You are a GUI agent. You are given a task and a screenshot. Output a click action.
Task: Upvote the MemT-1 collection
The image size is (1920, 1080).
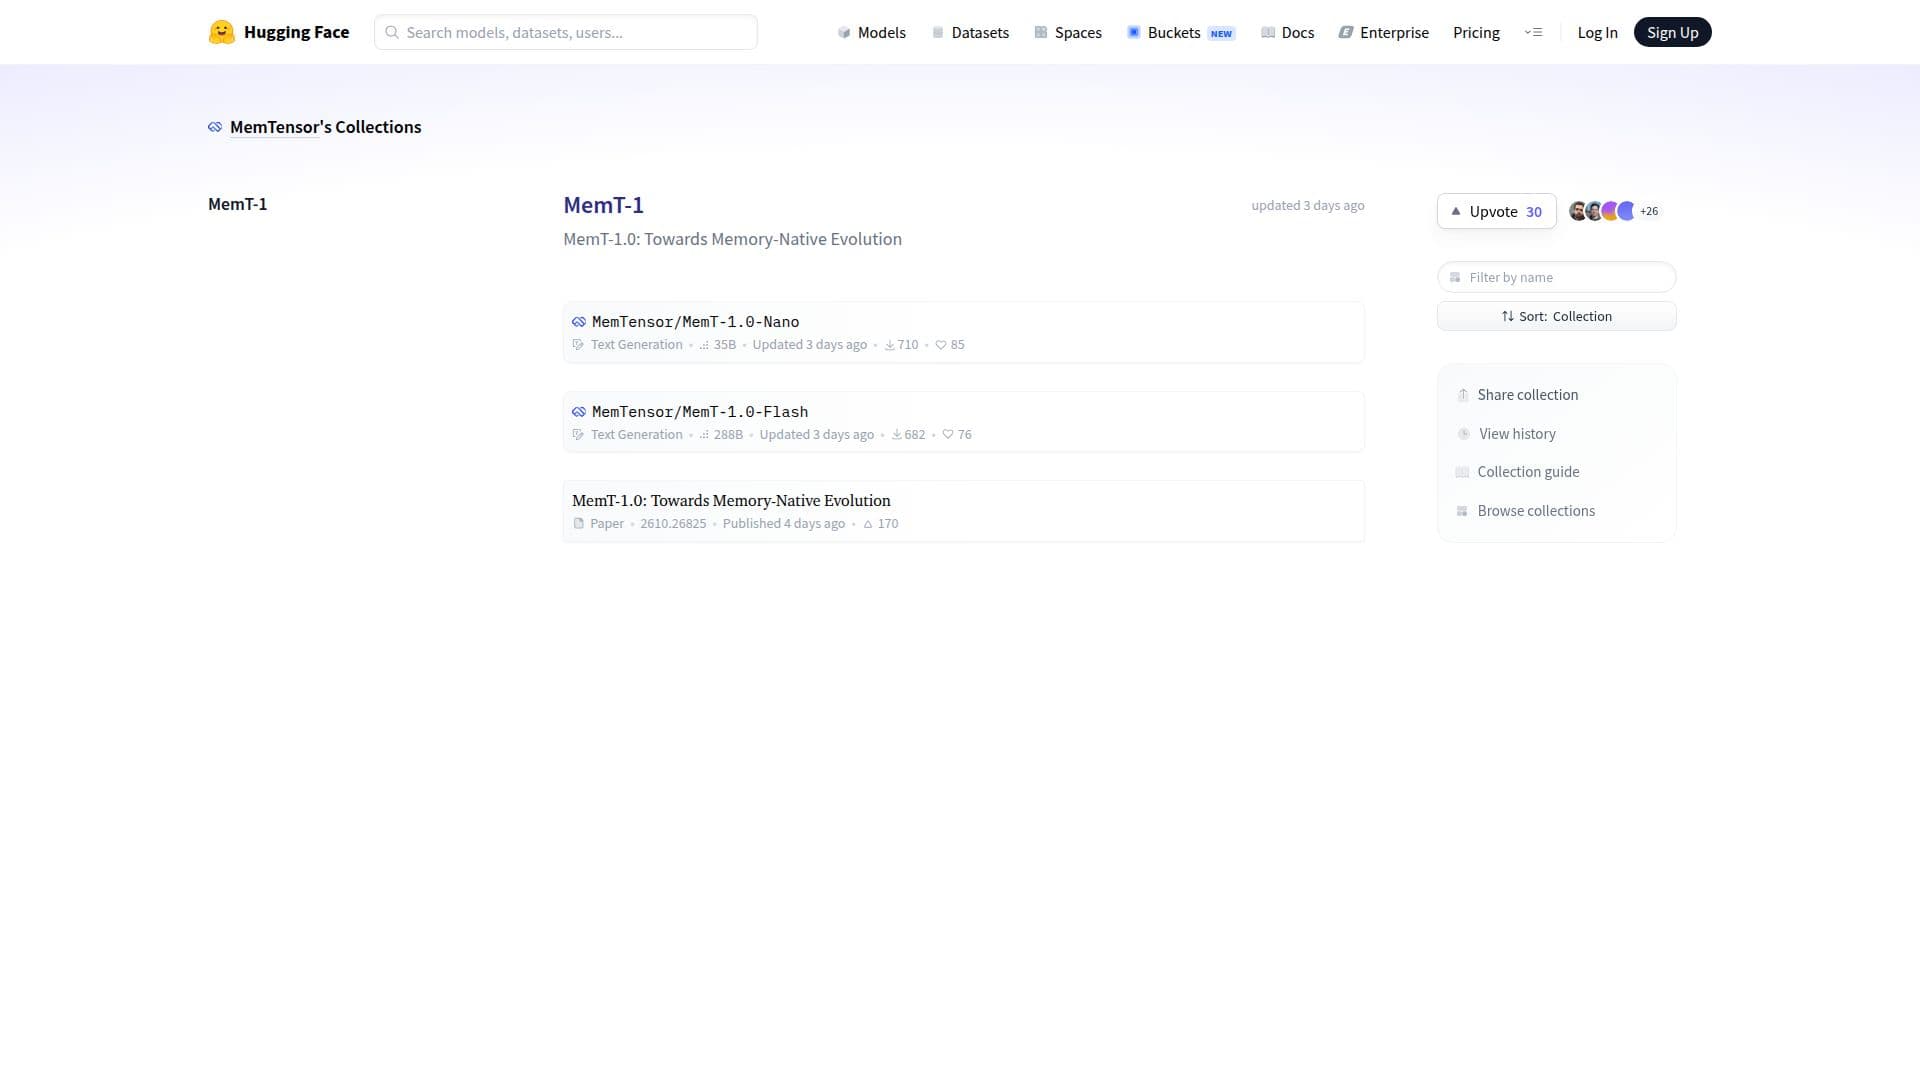point(1496,211)
